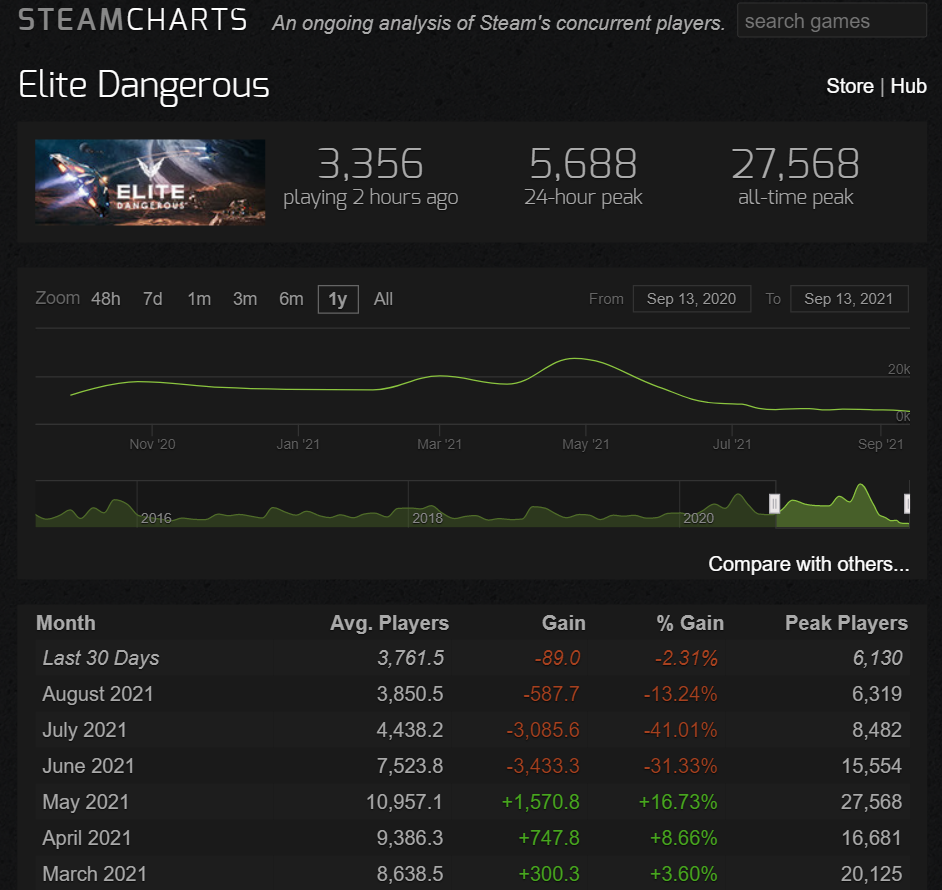The image size is (942, 890).
Task: Click the -41.01% gain in July 2021 row
Action: (680, 730)
